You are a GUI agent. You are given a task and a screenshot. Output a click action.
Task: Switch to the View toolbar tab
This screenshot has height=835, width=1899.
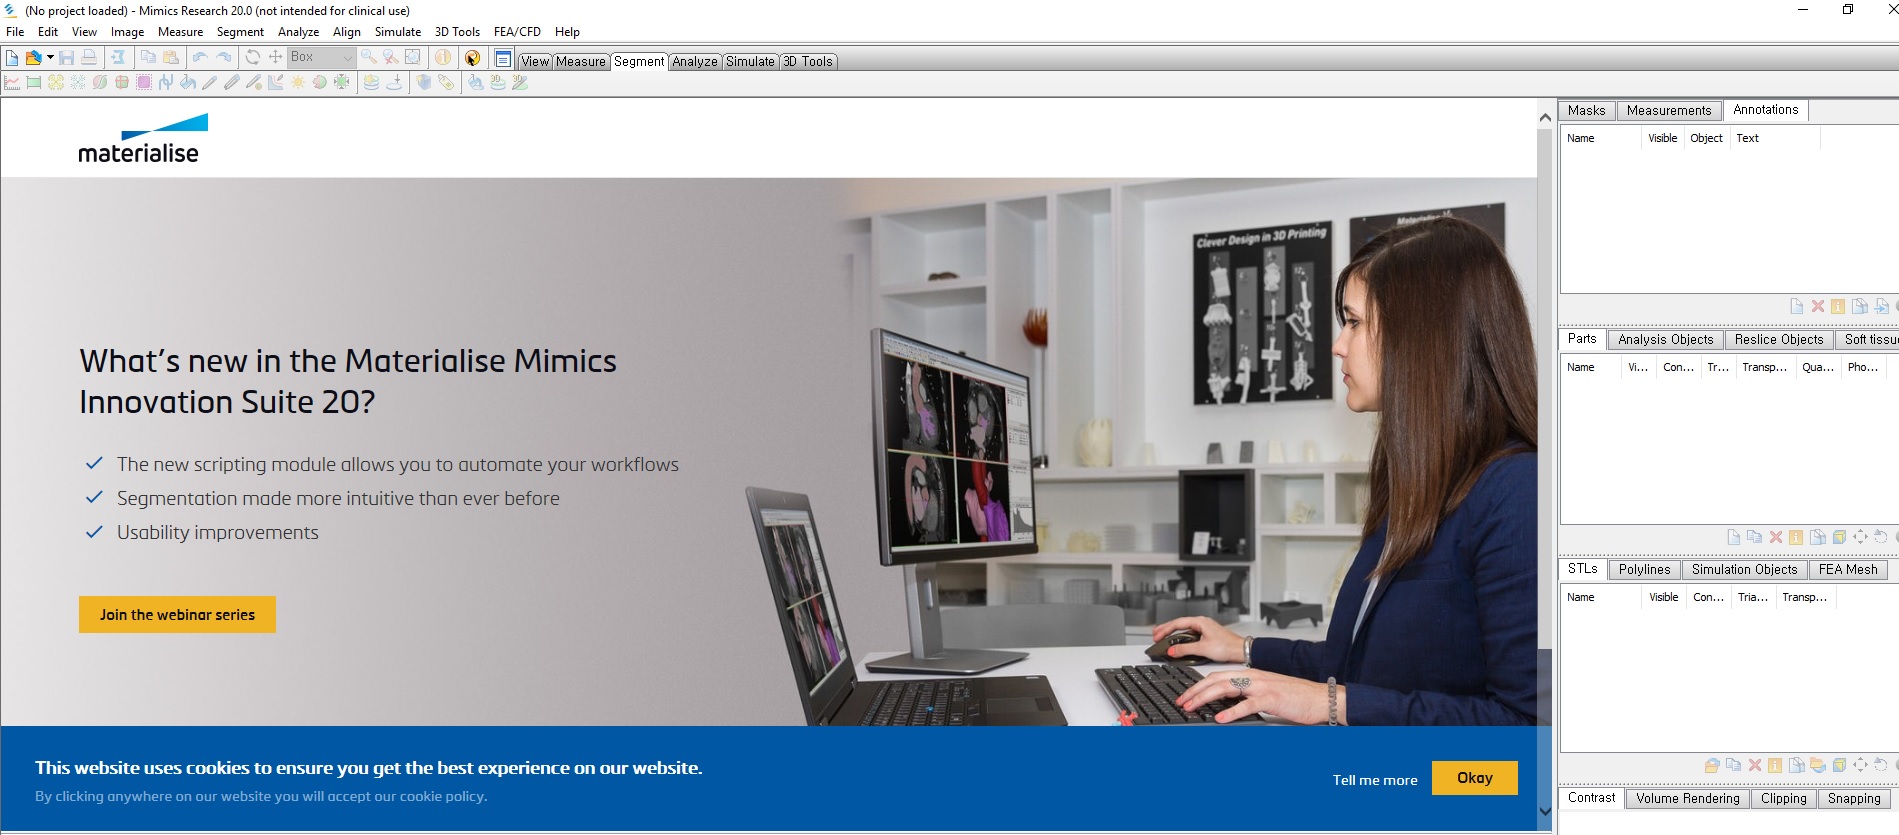tap(535, 62)
